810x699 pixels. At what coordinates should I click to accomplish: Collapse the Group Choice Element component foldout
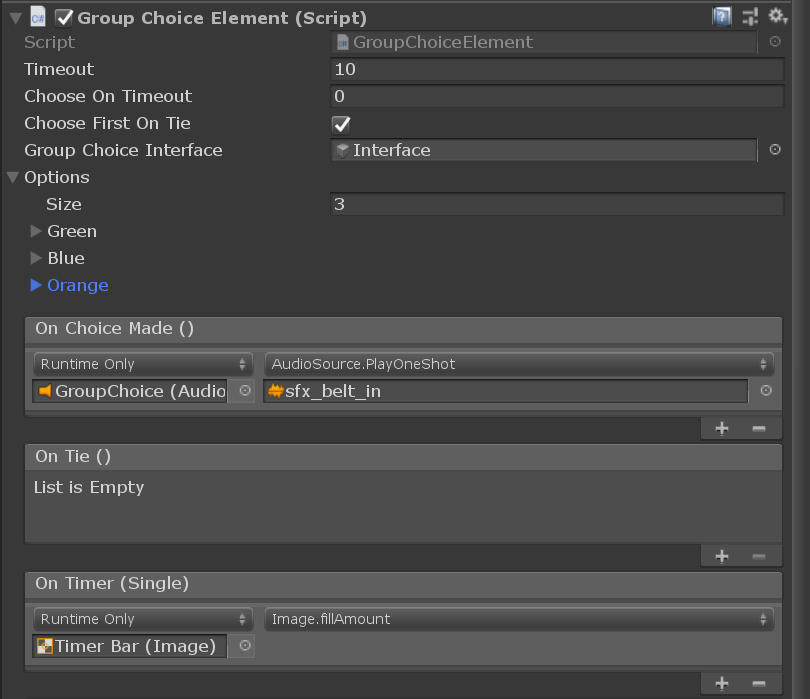pyautogui.click(x=15, y=19)
